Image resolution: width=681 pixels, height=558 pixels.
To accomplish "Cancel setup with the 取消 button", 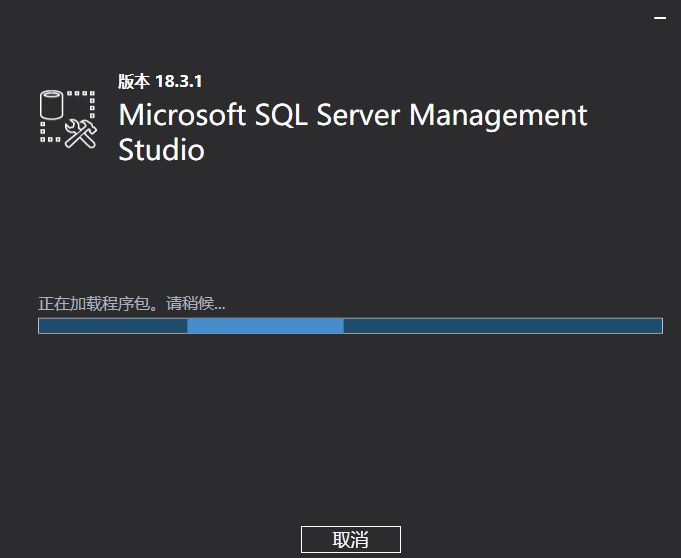I will (350, 539).
